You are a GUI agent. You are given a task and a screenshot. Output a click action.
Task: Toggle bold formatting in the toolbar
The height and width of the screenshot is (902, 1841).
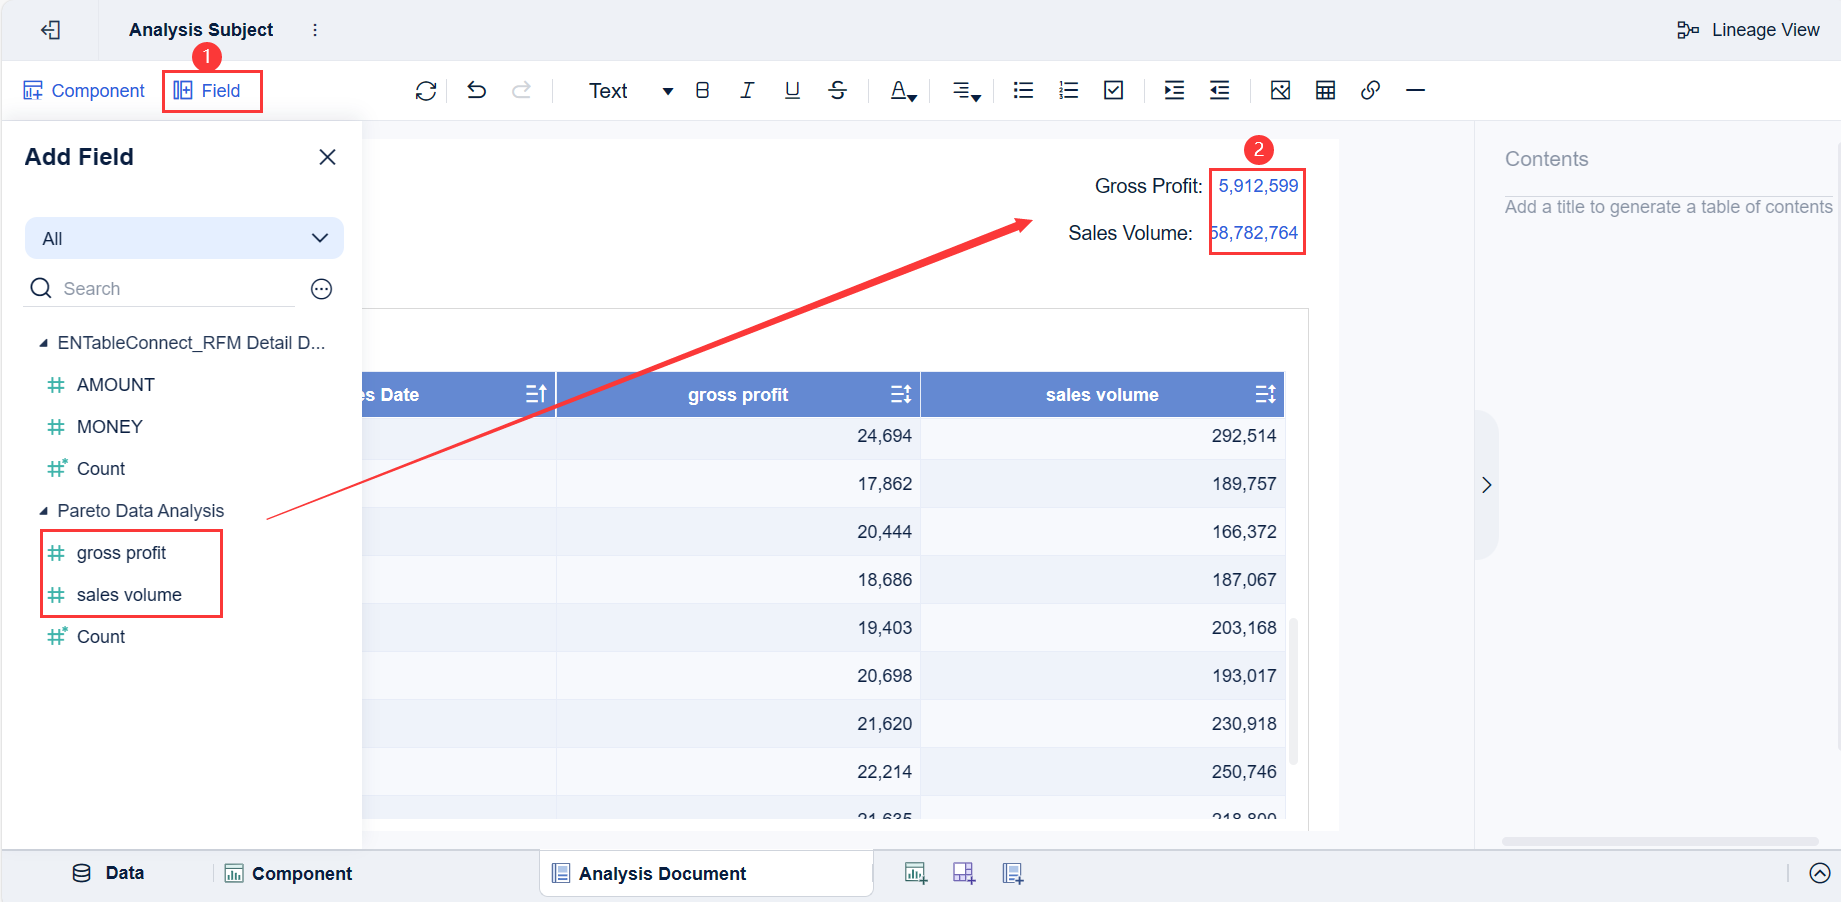point(703,90)
